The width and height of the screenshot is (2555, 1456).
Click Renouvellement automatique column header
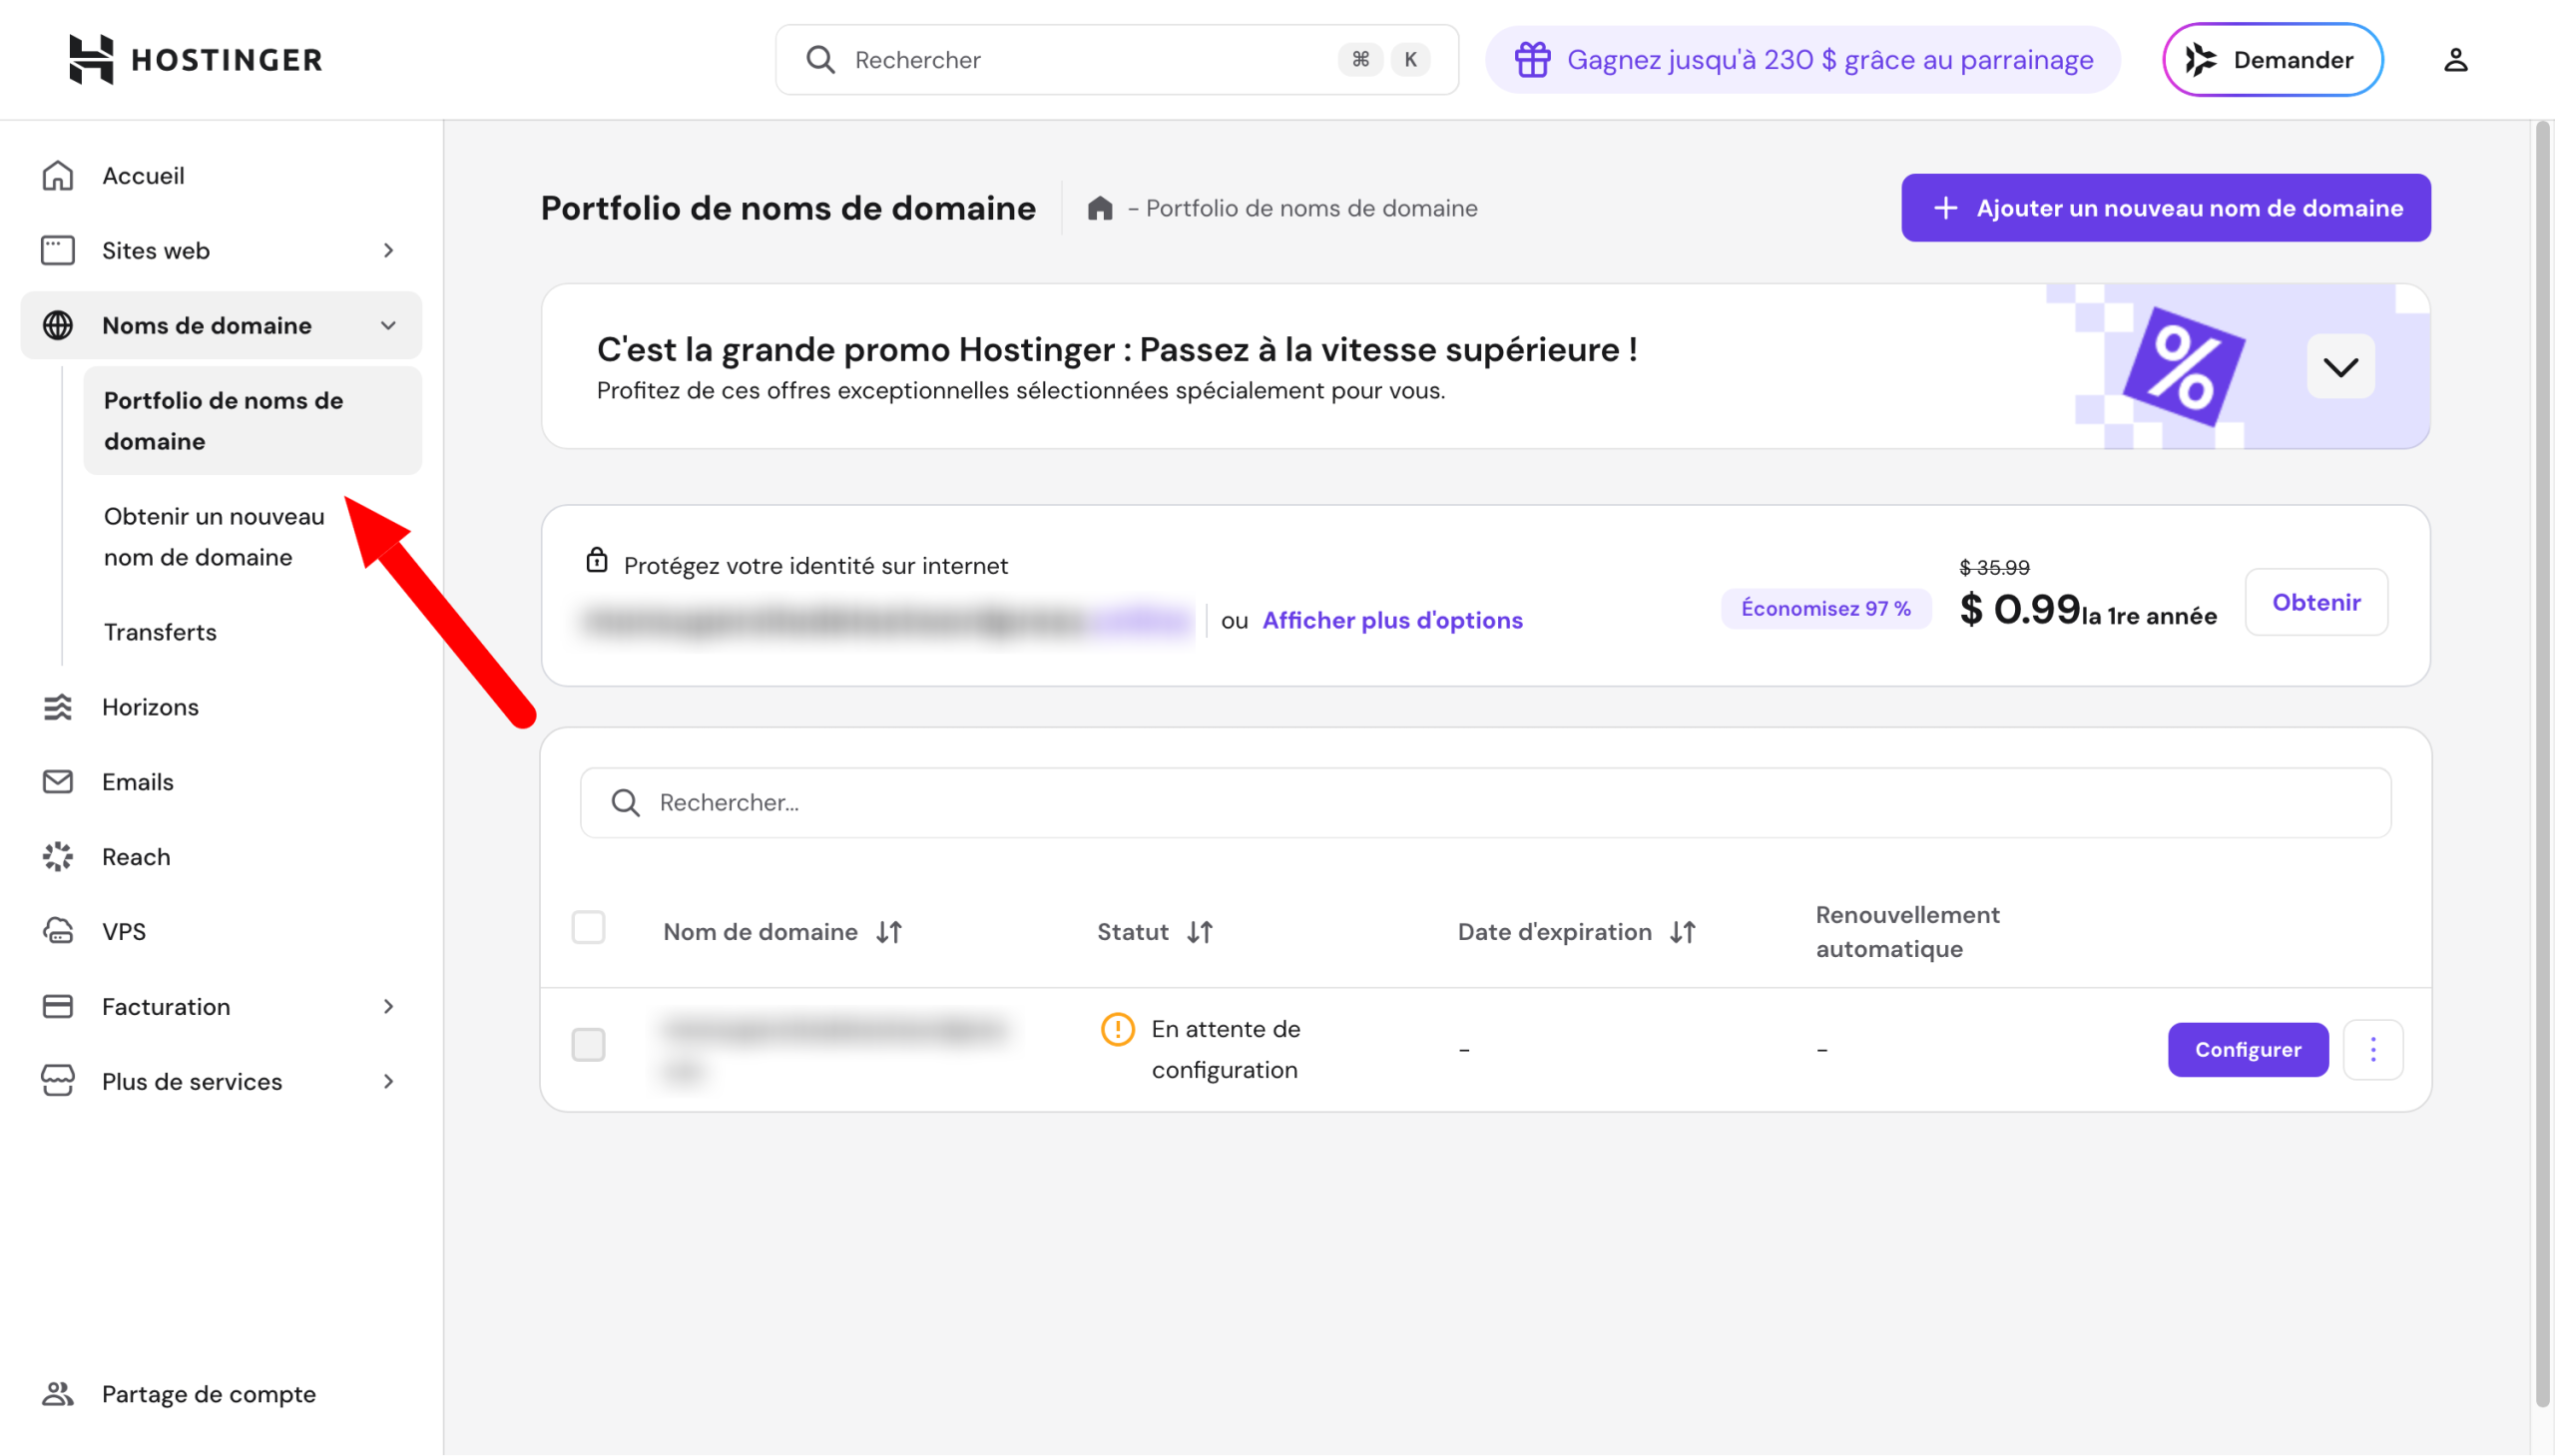(1907, 932)
